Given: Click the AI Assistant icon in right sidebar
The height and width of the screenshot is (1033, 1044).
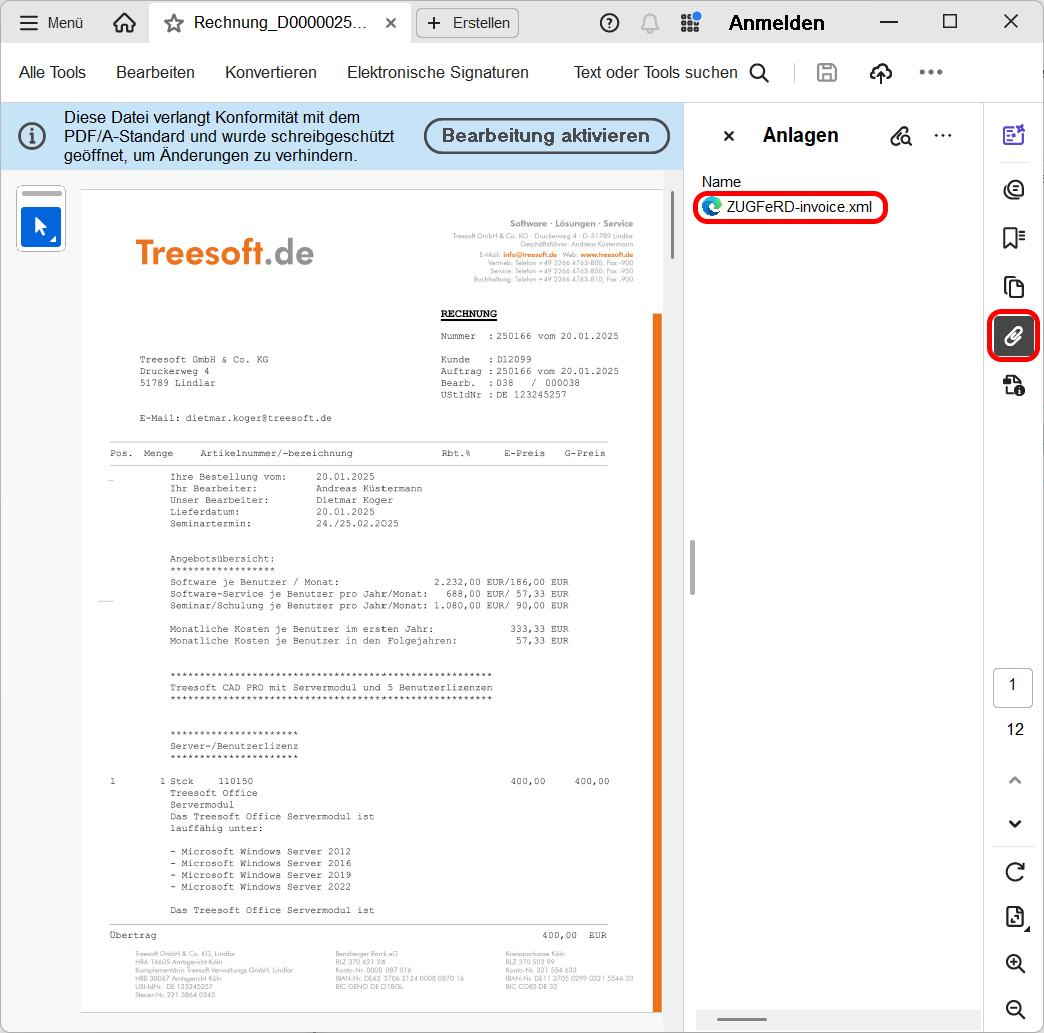Looking at the screenshot, I should pos(1014,135).
